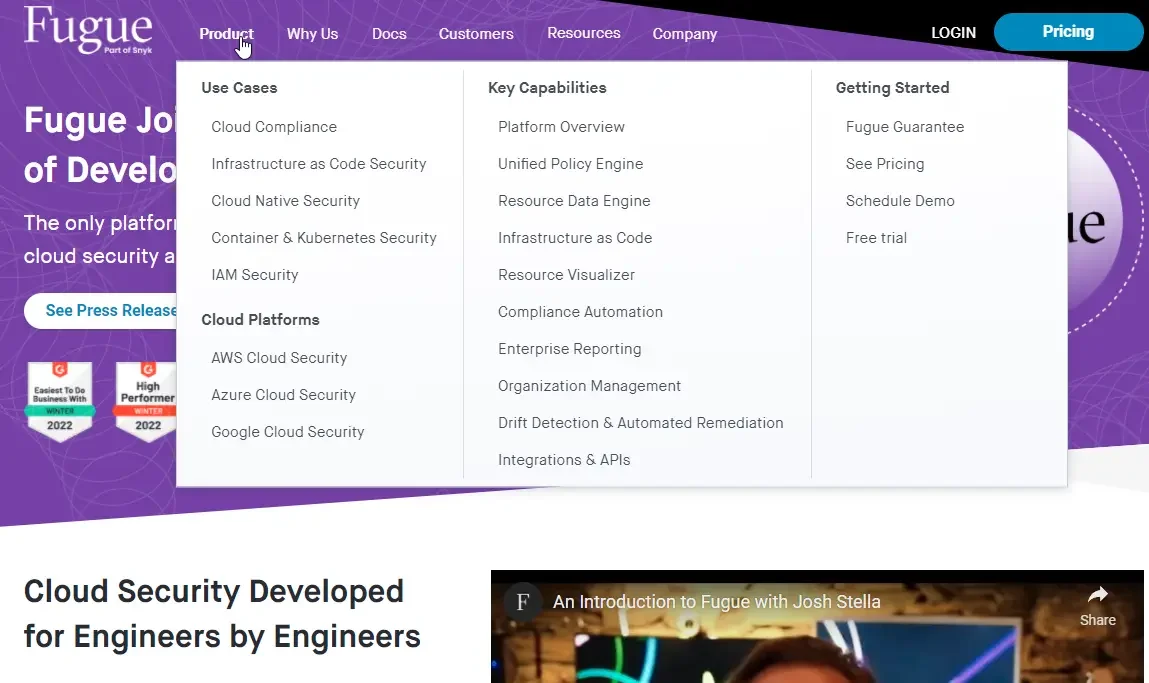
Task: Open the Customers menu
Action: point(476,34)
